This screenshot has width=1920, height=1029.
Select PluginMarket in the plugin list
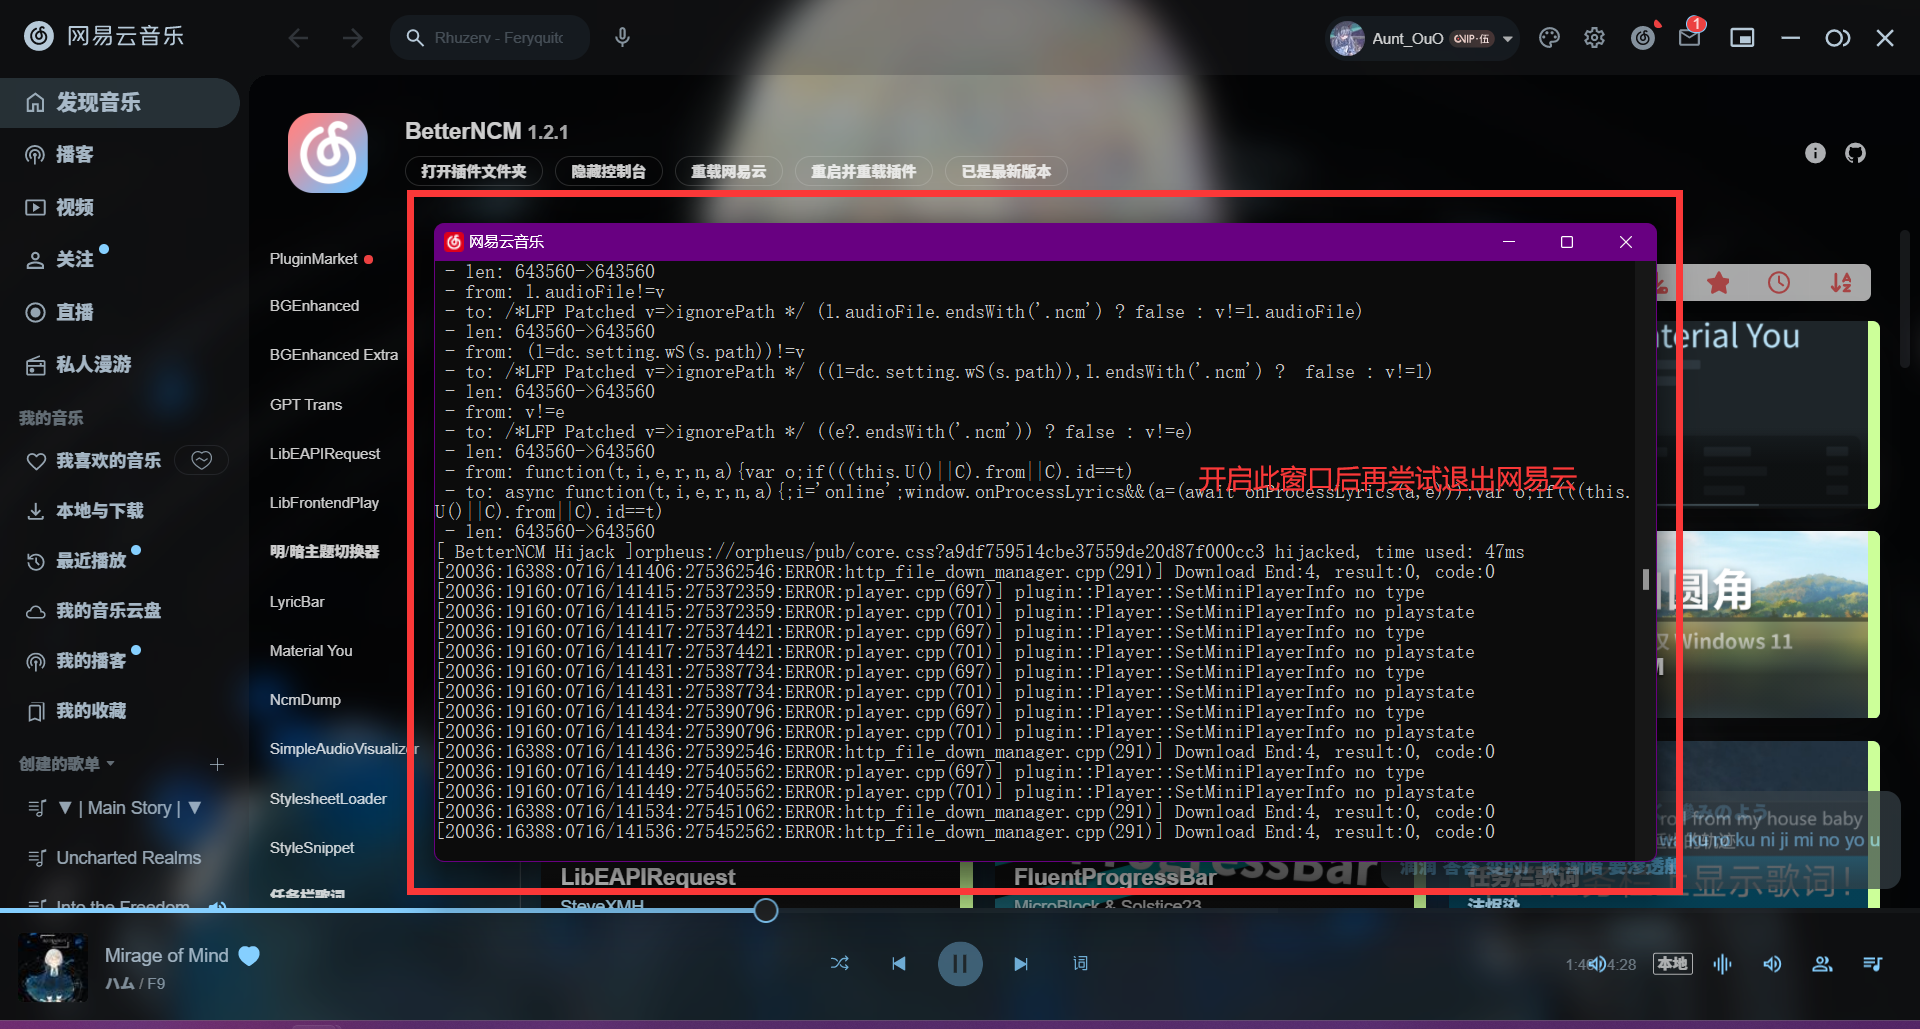[313, 259]
